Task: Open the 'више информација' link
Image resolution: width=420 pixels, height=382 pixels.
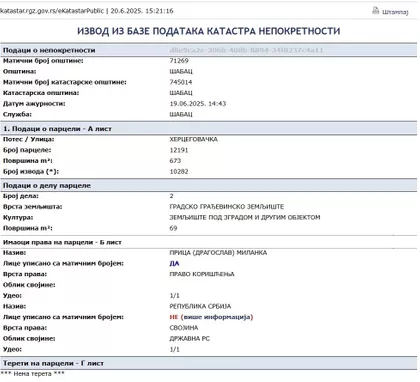Action: click(217, 317)
